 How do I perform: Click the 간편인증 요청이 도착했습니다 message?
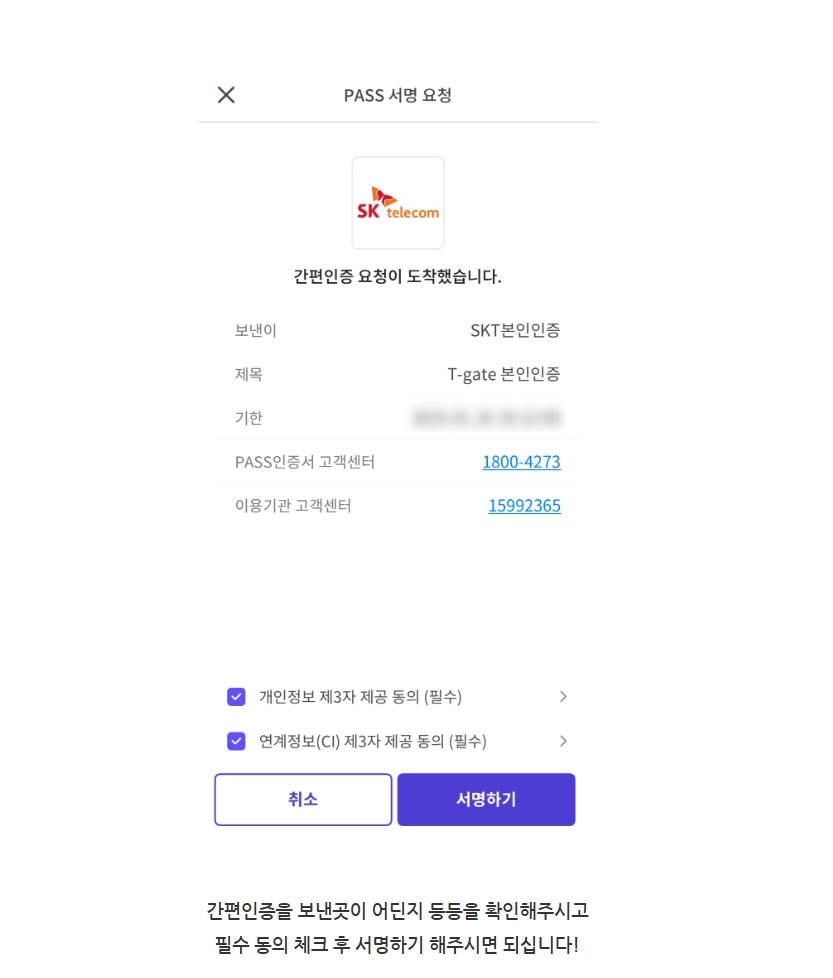pos(398,276)
